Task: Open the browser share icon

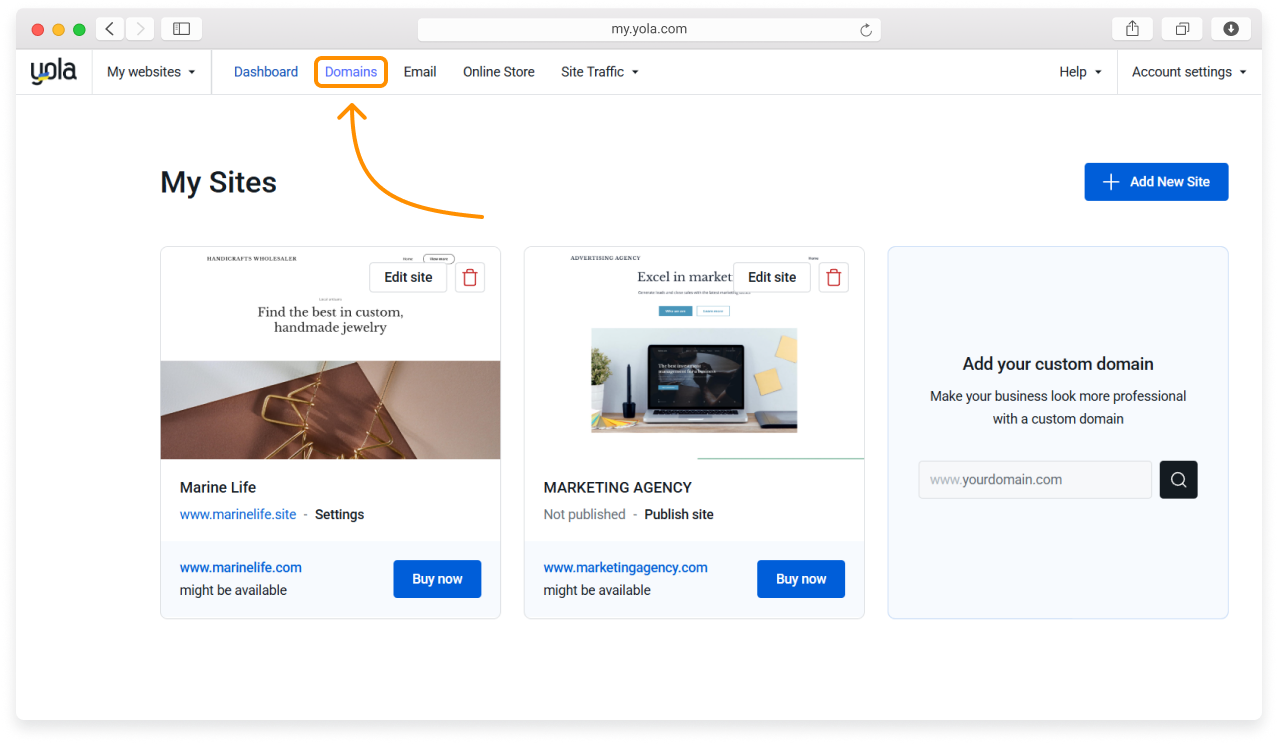Action: (1132, 29)
